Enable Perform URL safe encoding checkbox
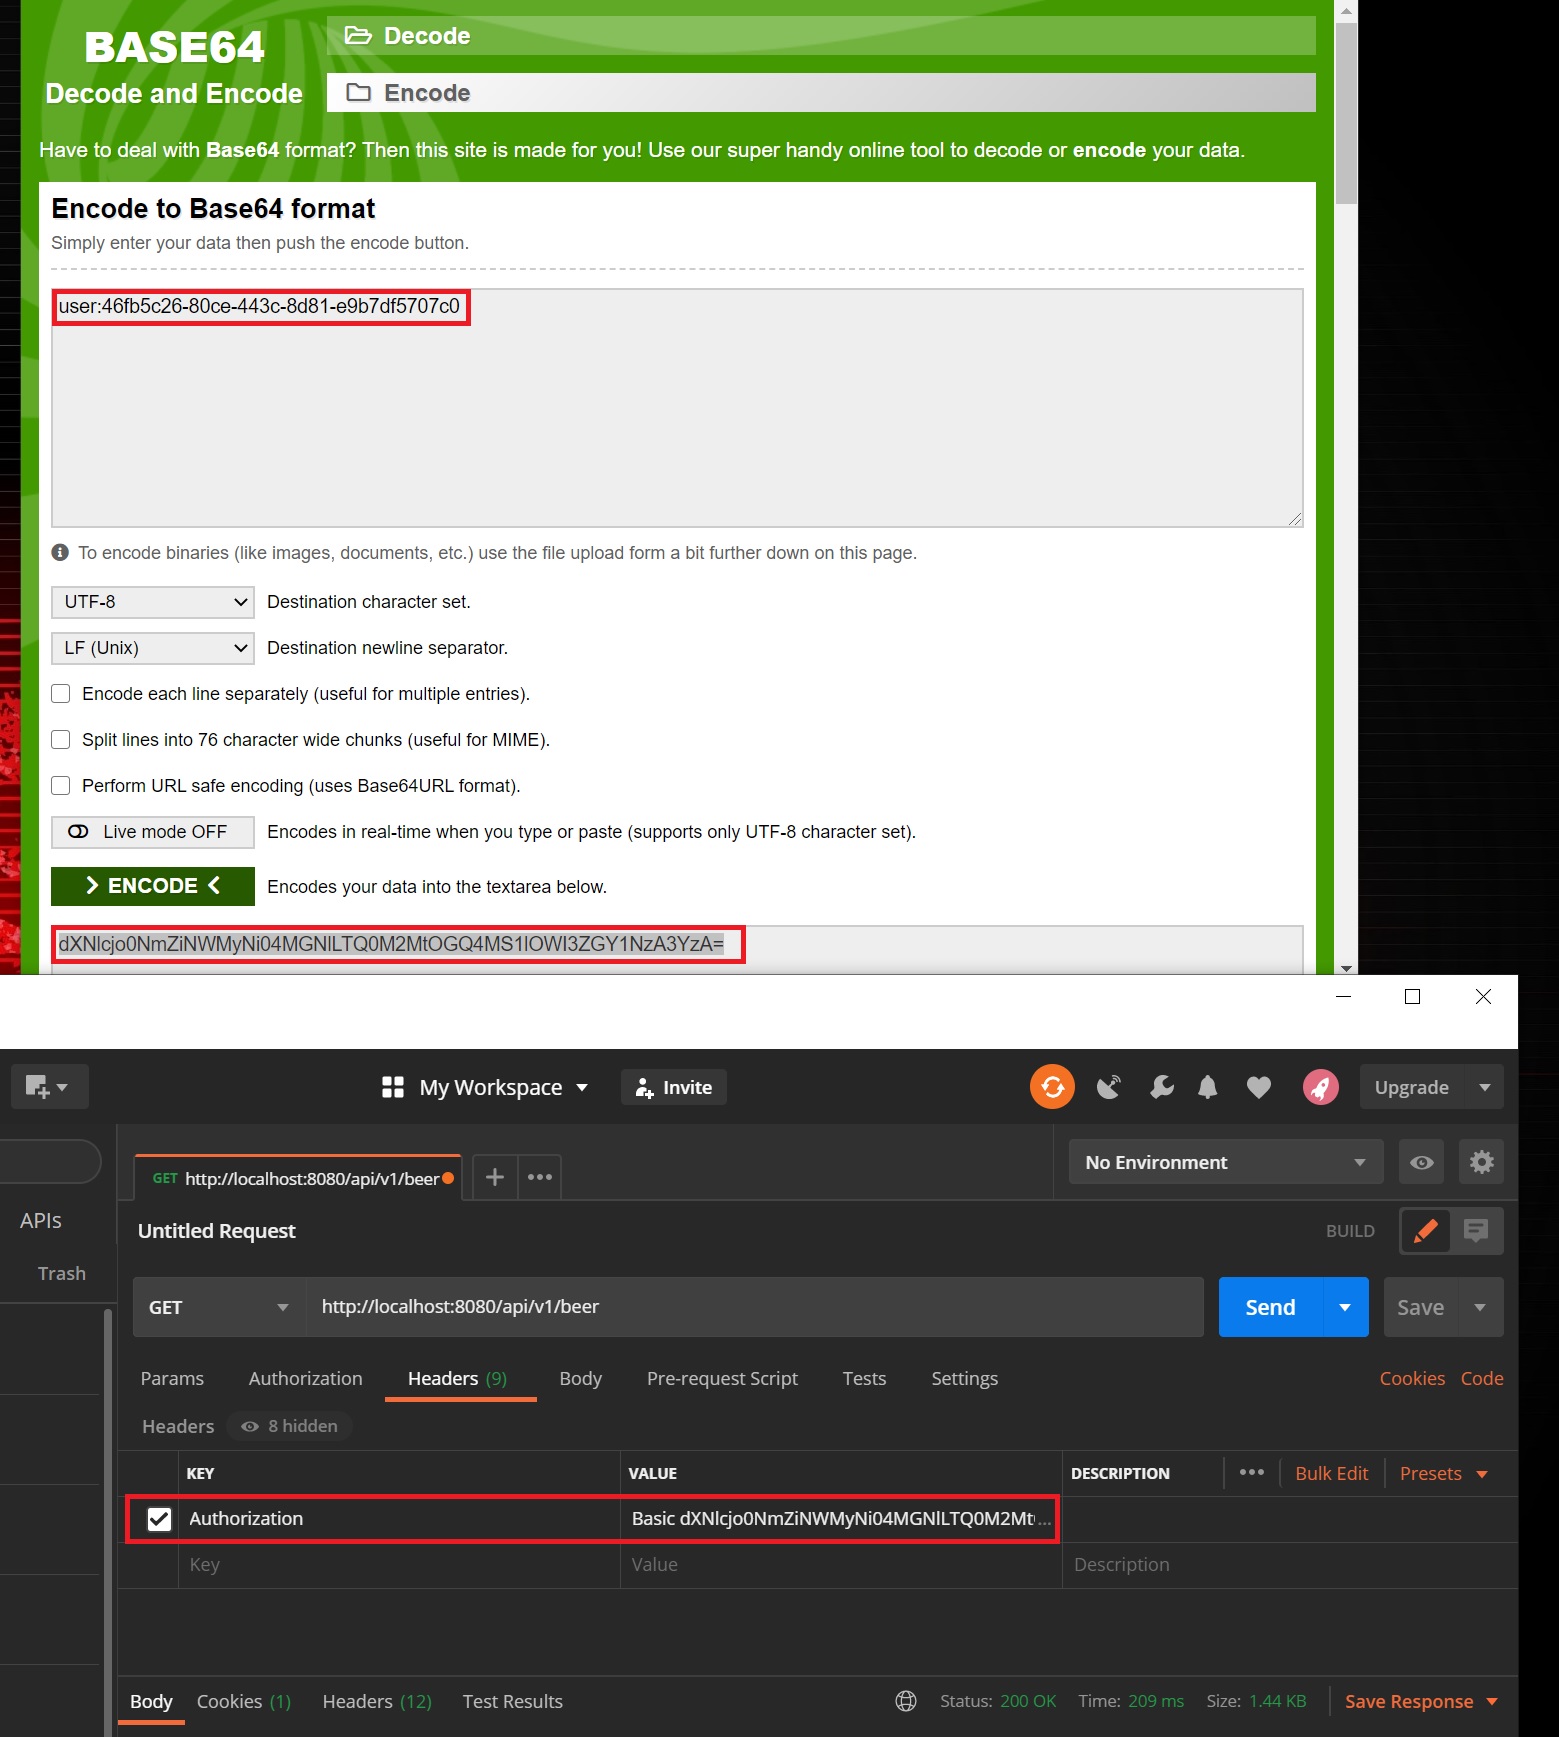1559x1737 pixels. (x=61, y=785)
